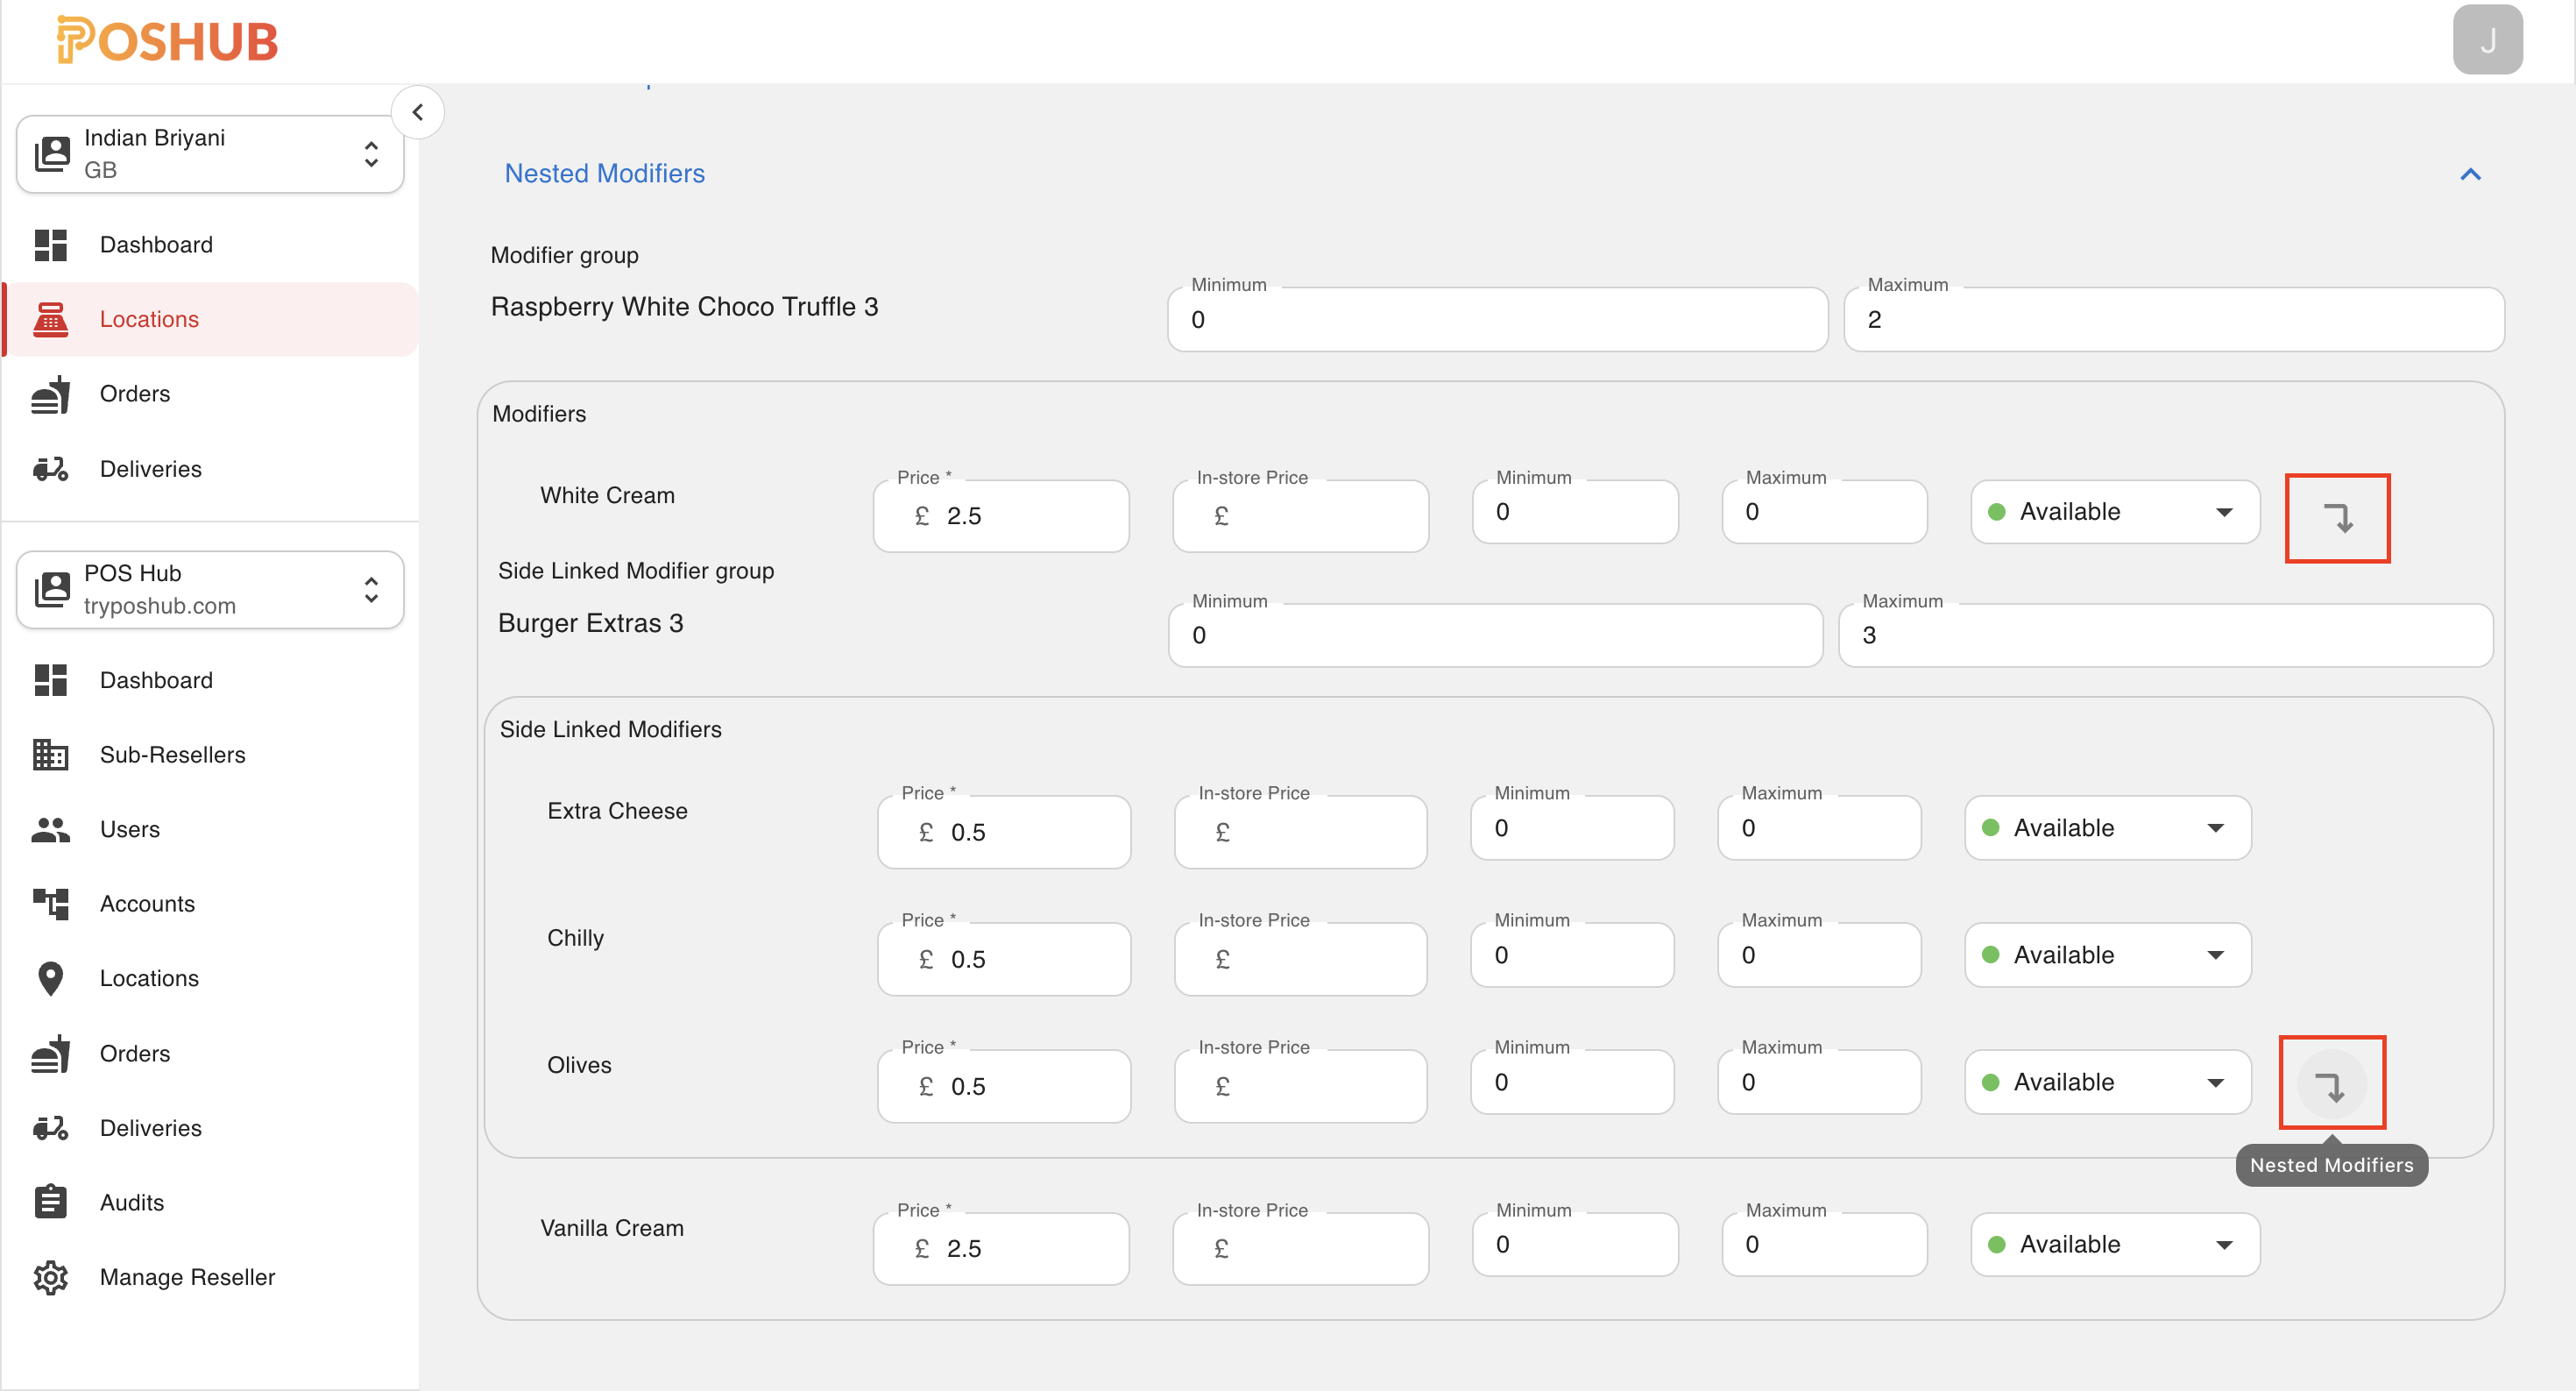Click the Users people icon
Image resolution: width=2576 pixels, height=1391 pixels.
point(50,830)
